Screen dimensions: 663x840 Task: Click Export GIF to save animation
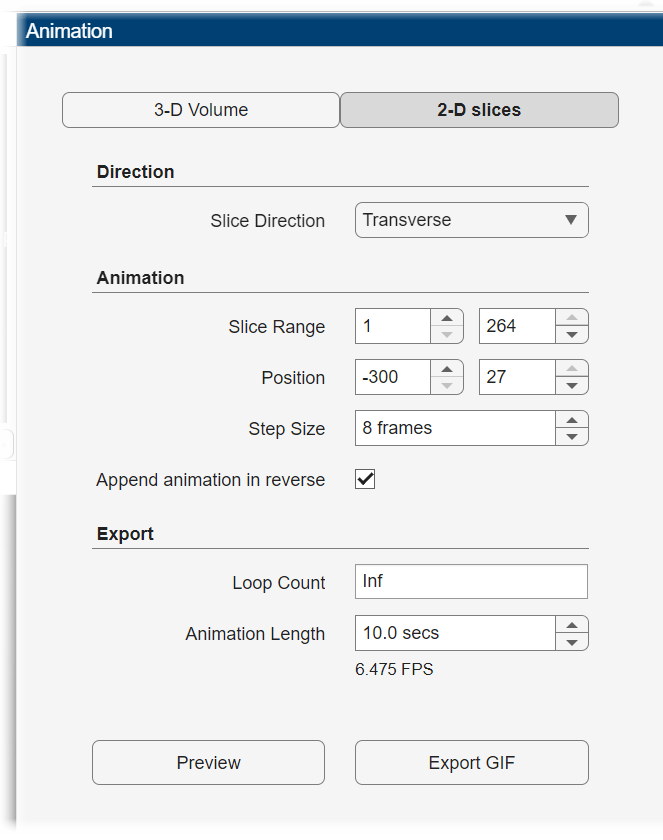471,762
